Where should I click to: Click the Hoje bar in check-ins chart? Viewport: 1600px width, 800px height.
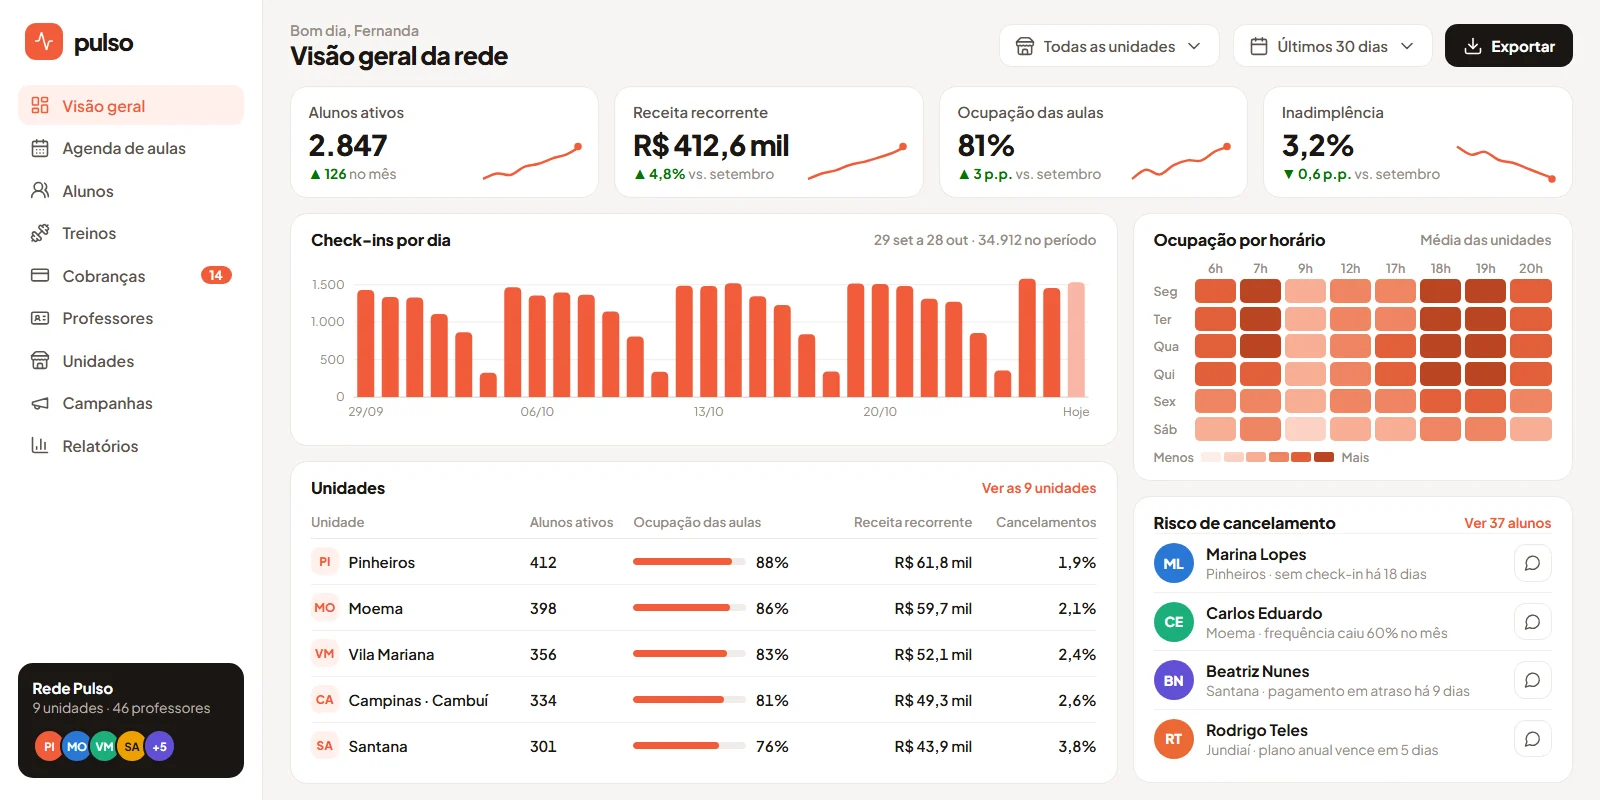click(x=1076, y=340)
